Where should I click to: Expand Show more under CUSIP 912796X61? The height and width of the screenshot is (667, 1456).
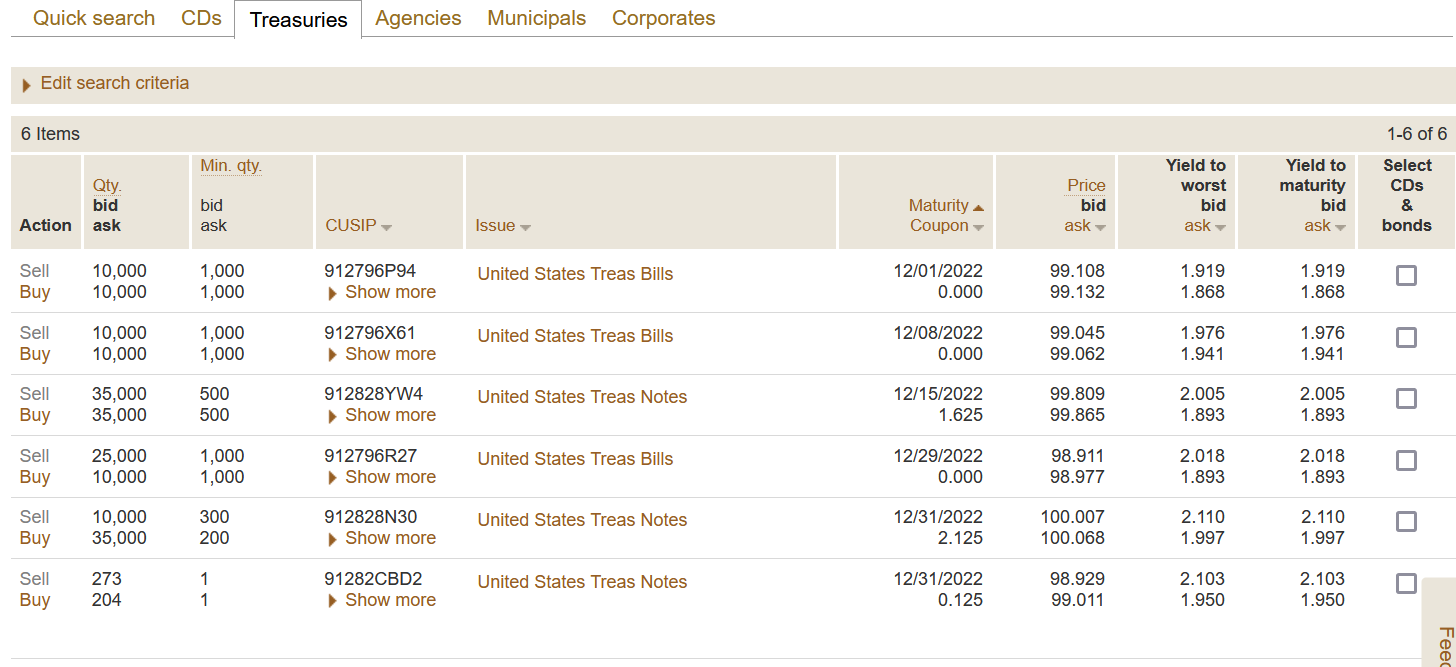[389, 354]
